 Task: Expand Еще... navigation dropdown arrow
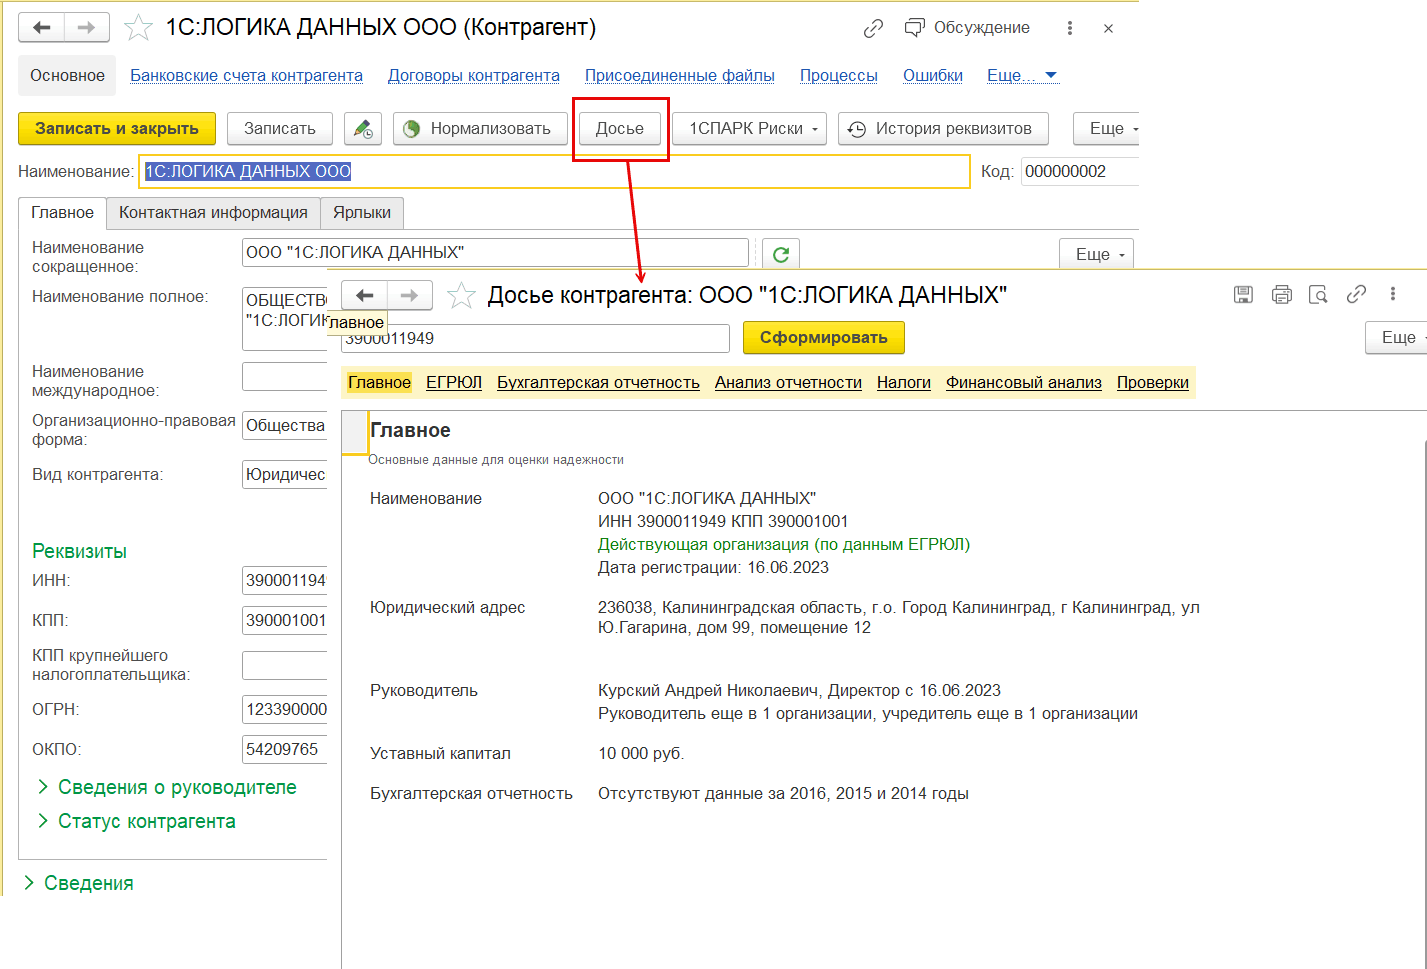(1051, 75)
